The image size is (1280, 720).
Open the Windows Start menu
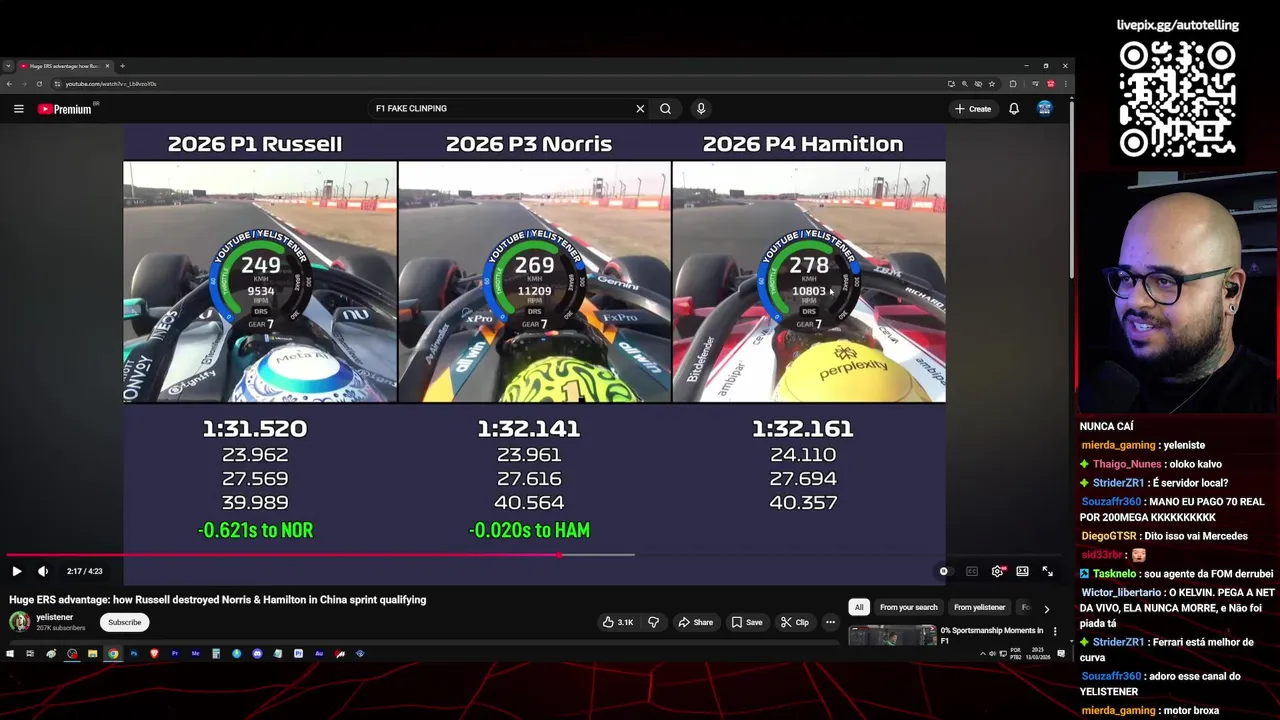10,654
